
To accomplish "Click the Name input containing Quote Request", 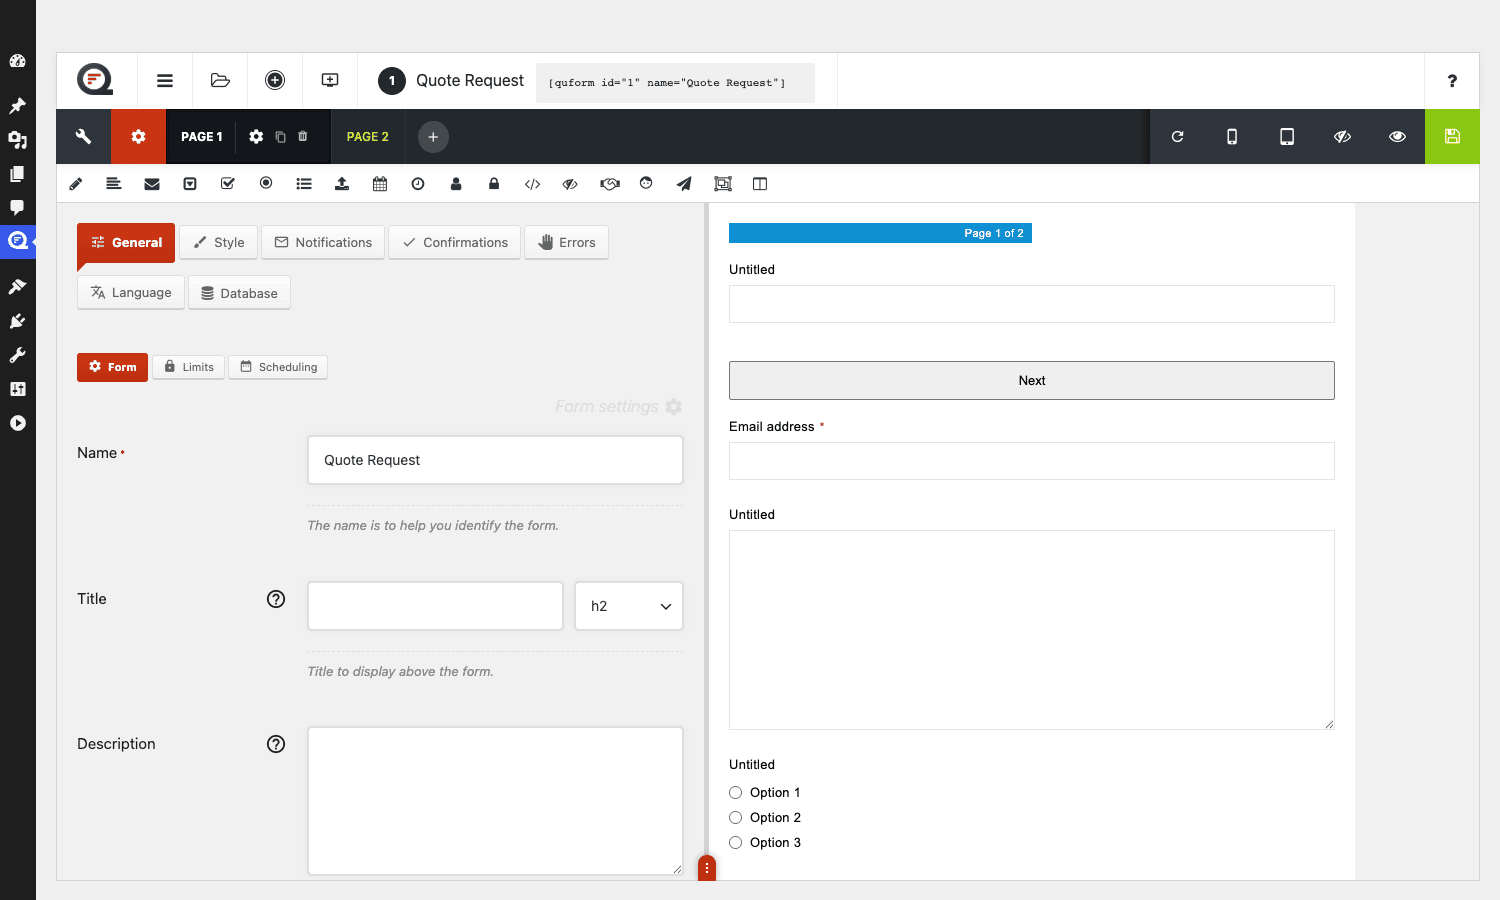I will click(x=495, y=460).
